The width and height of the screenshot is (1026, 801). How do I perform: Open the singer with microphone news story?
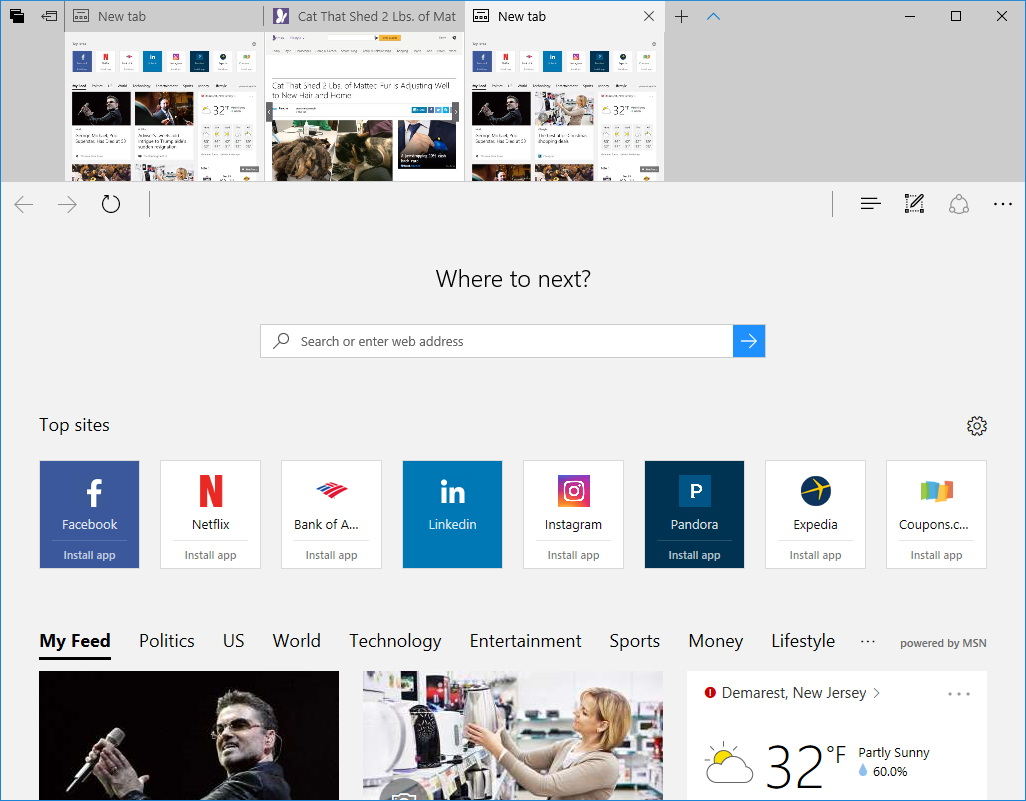point(189,735)
